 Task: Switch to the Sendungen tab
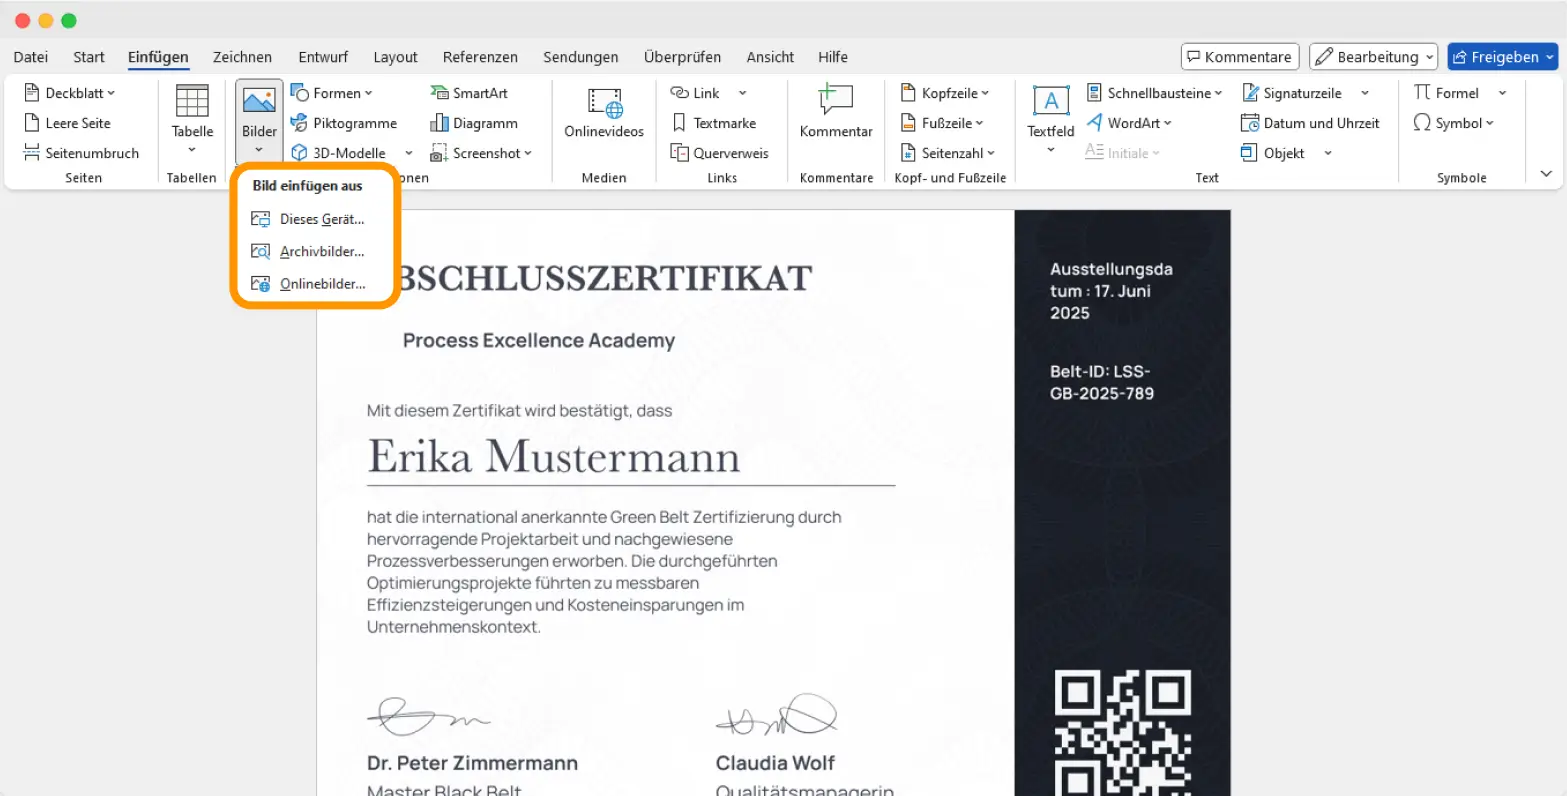tap(581, 57)
